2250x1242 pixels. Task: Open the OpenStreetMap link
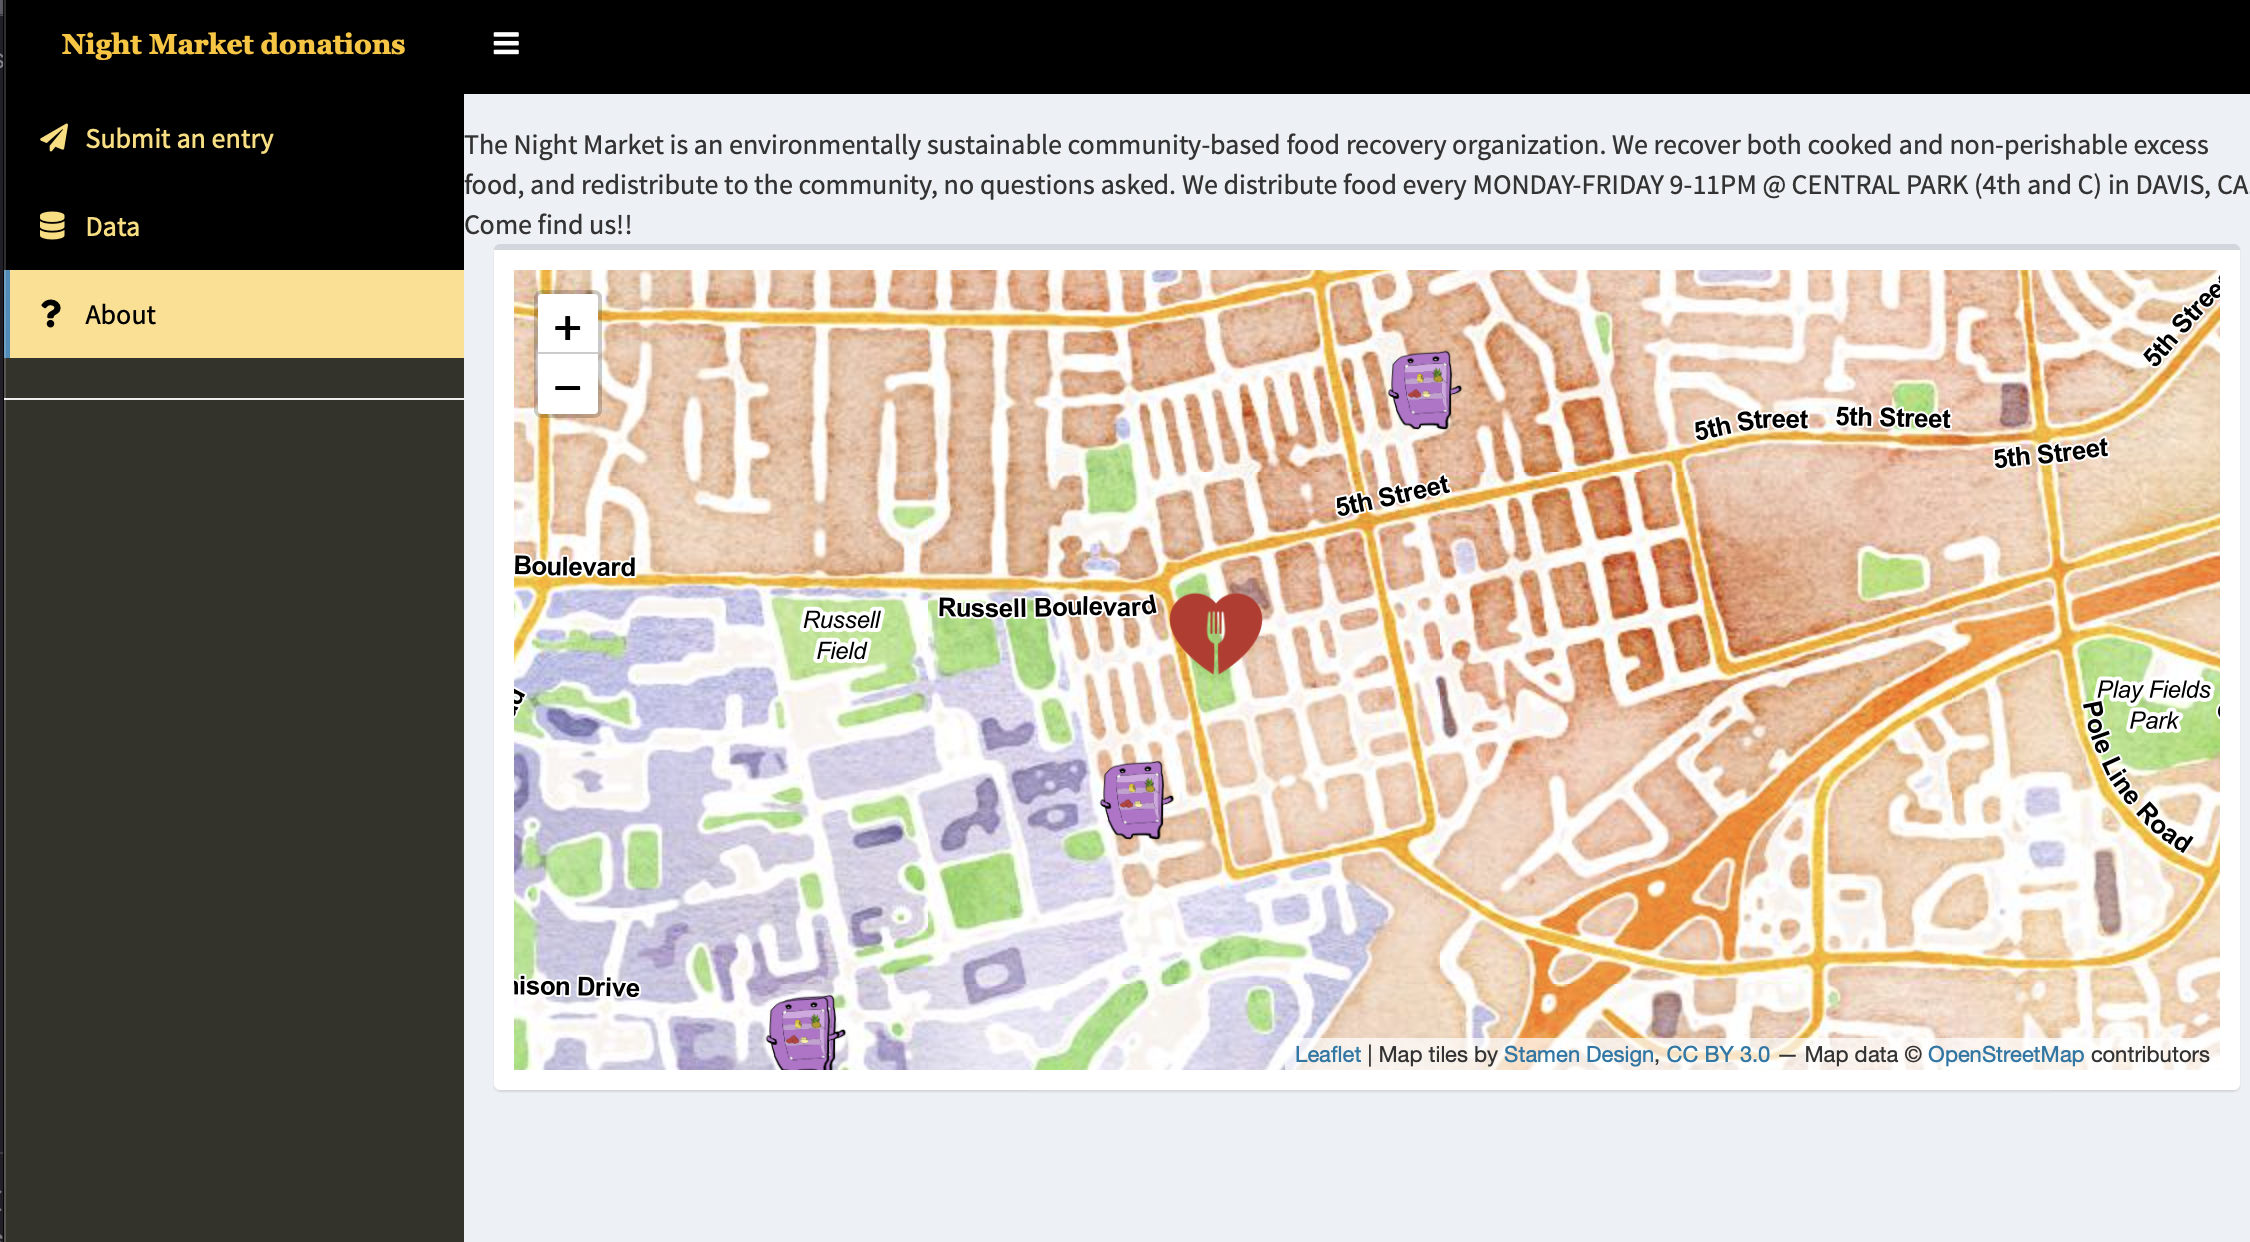click(2005, 1054)
